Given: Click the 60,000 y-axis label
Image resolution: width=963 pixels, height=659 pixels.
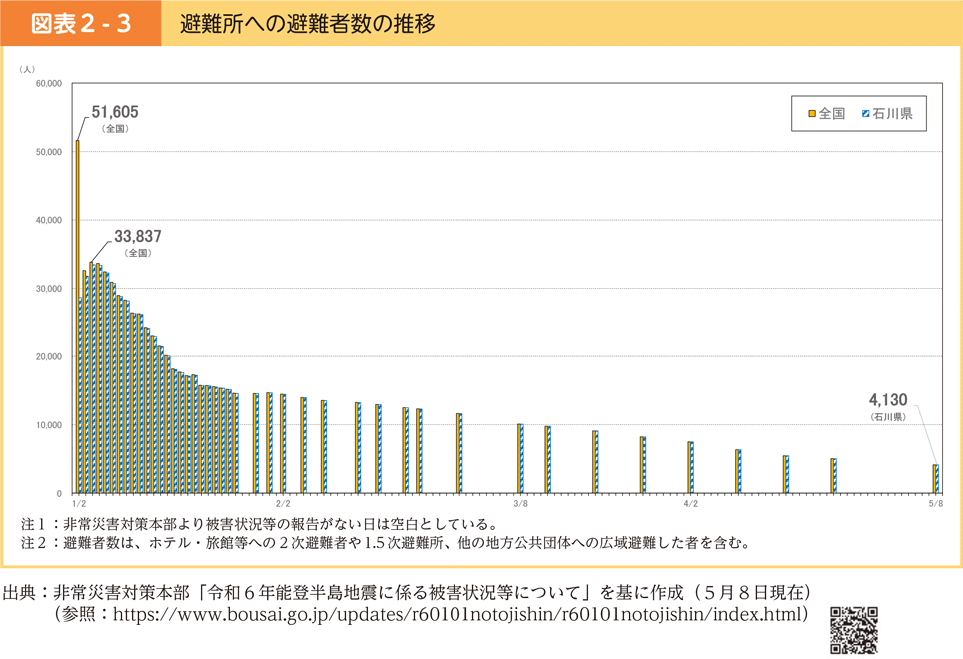Looking at the screenshot, I should coord(47,84).
